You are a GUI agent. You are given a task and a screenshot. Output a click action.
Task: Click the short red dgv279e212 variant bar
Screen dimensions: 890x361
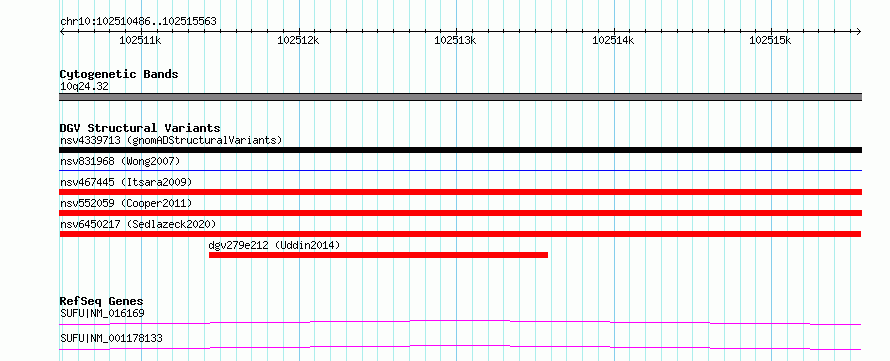point(378,255)
